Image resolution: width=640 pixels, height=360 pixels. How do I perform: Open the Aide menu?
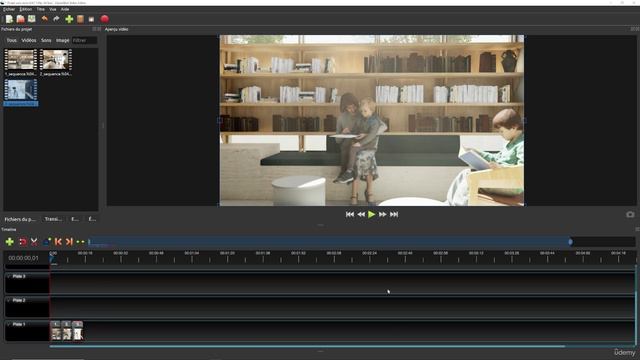click(65, 9)
